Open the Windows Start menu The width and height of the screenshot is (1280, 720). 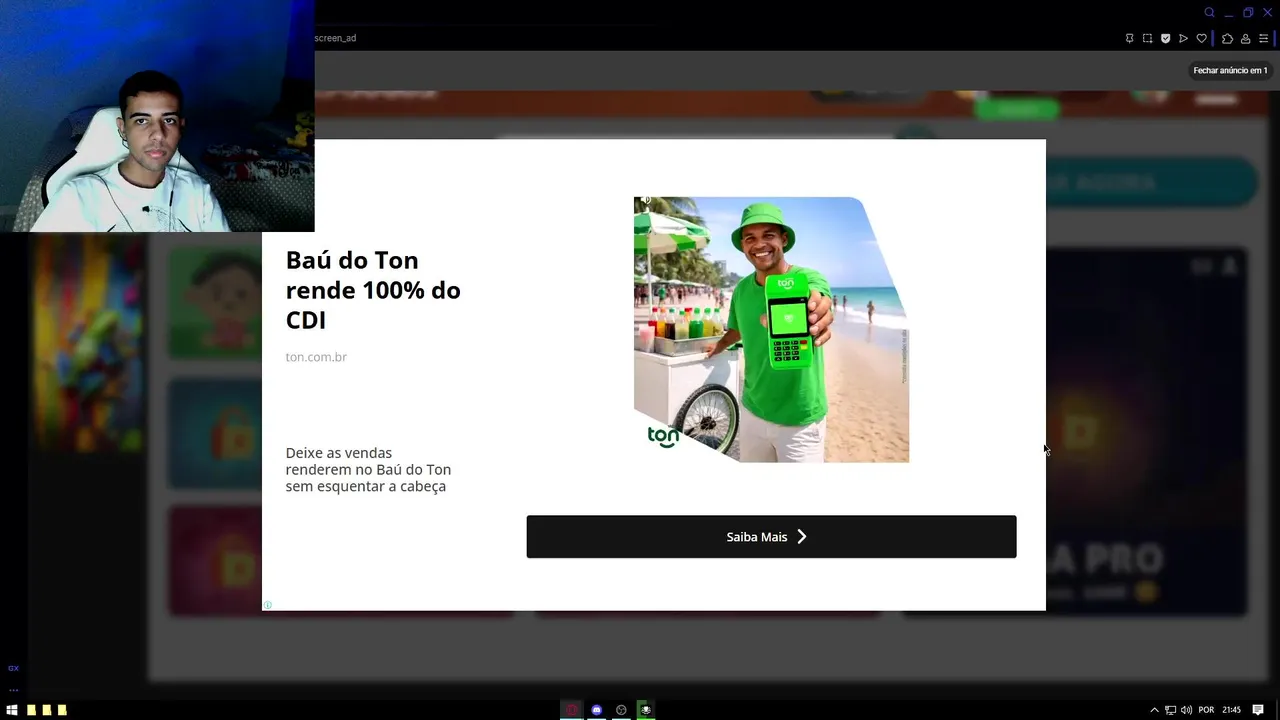11,710
